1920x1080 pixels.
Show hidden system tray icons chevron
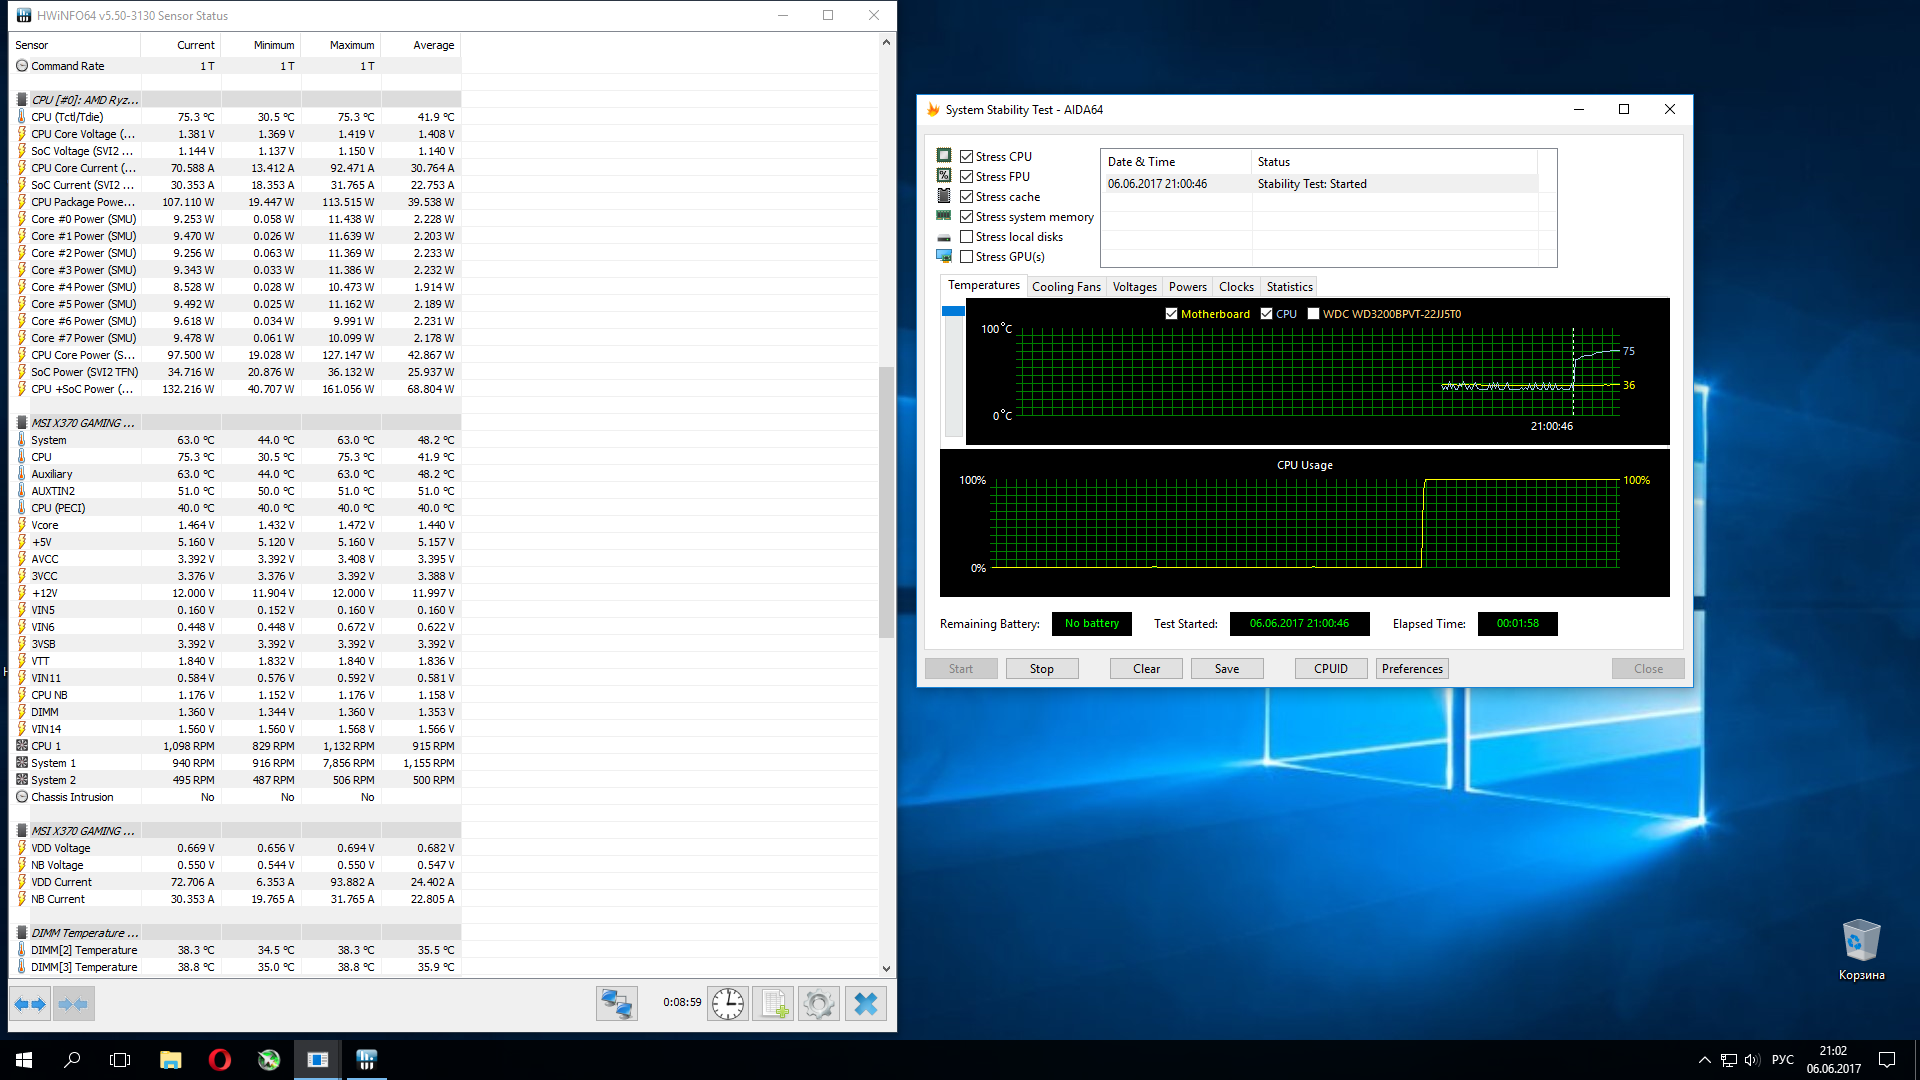pos(1704,1060)
